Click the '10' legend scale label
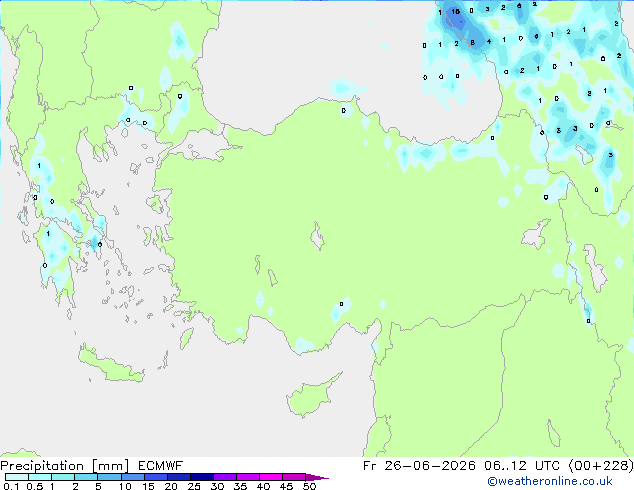The image size is (634, 490). click(125, 486)
